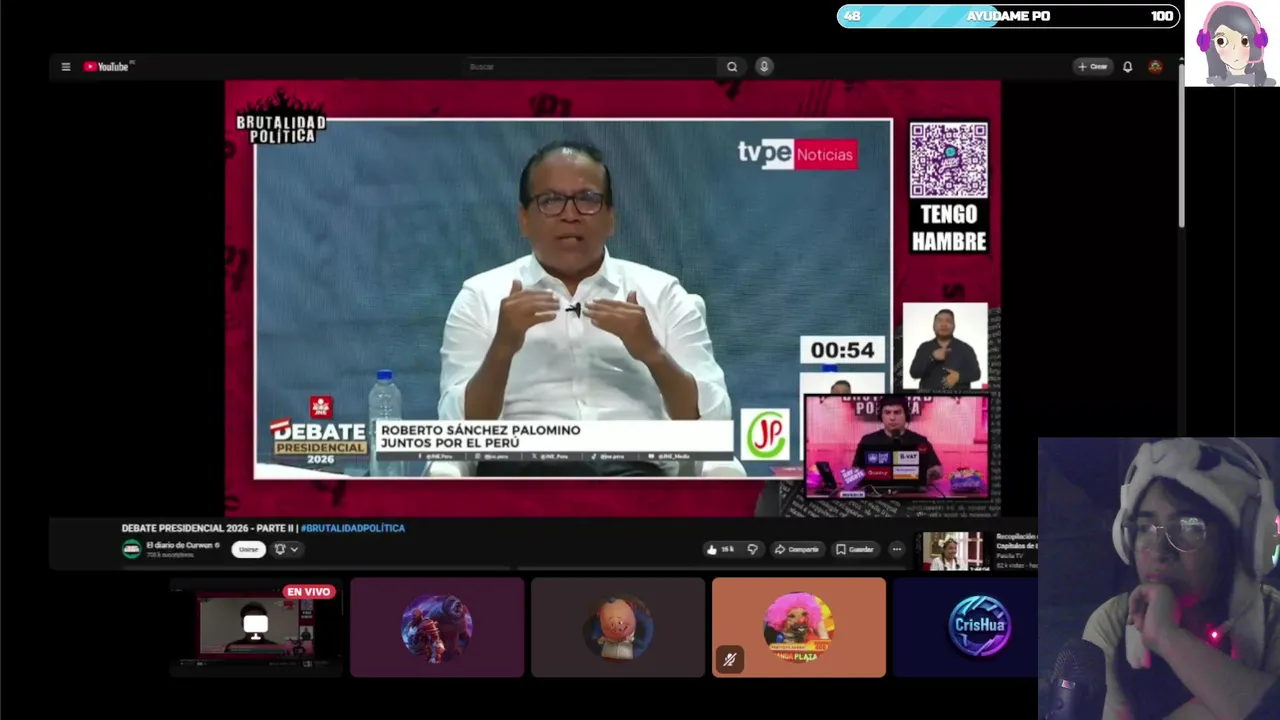Screen dimensions: 1280x720
Task: Like the video with thumbs up
Action: (721, 549)
